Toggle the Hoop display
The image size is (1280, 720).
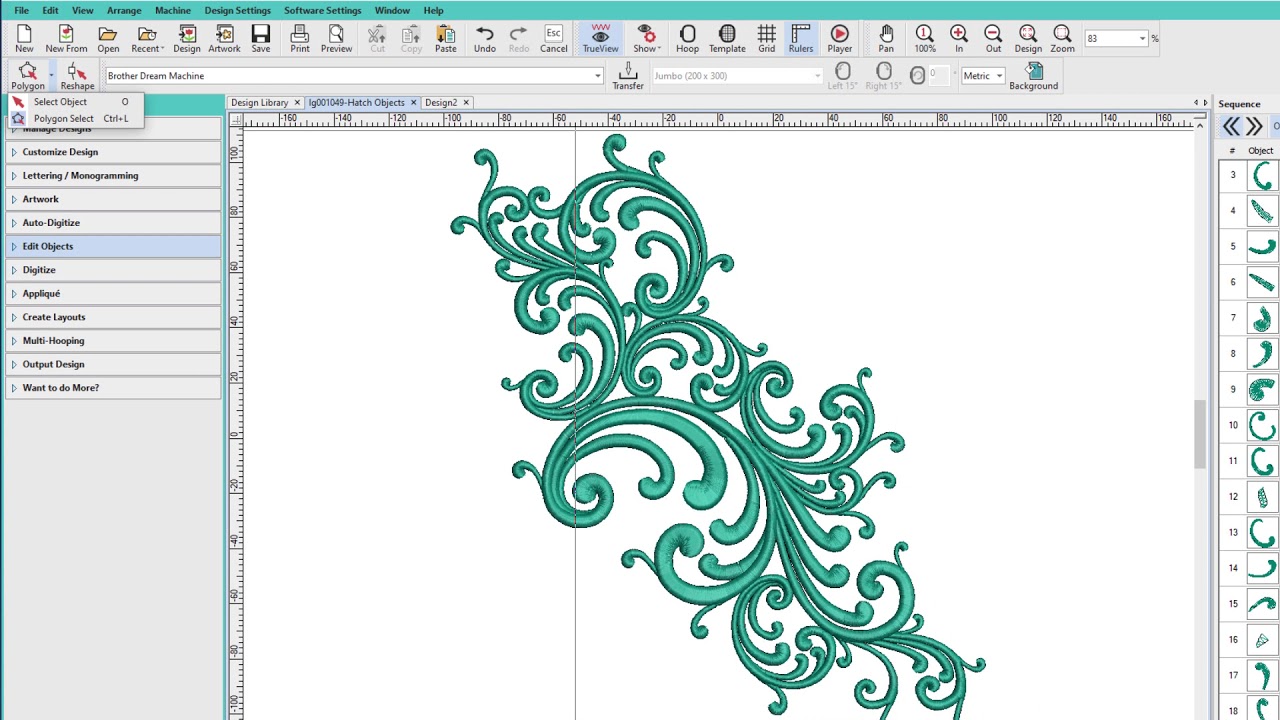(x=687, y=39)
